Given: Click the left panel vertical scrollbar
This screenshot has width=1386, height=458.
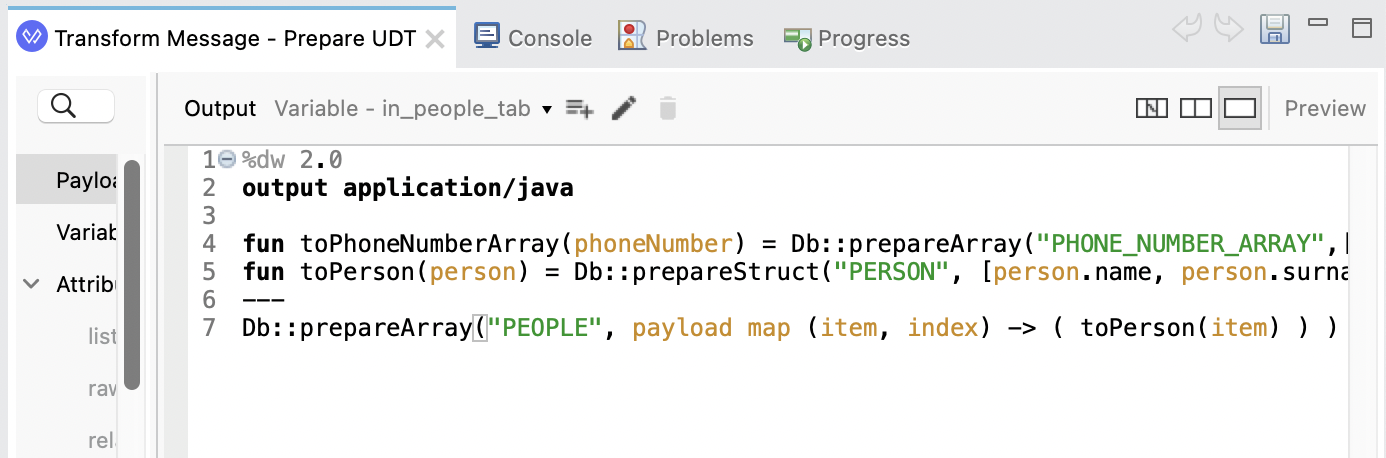Looking at the screenshot, I should [131, 275].
